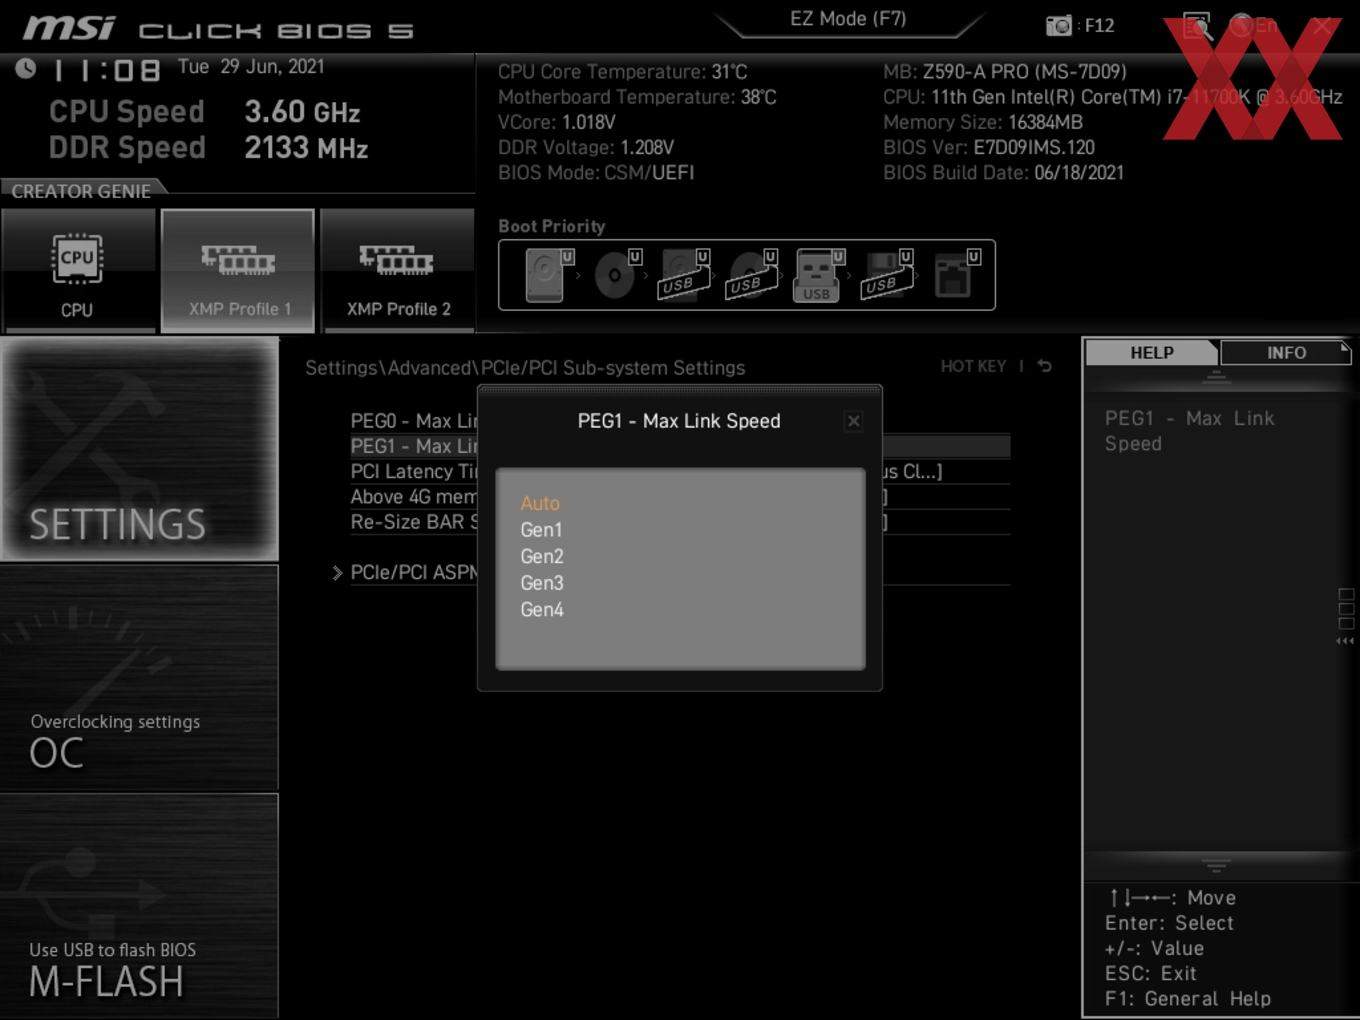Switch to EZ Mode (F7)
1360x1020 pixels.
coord(848,19)
